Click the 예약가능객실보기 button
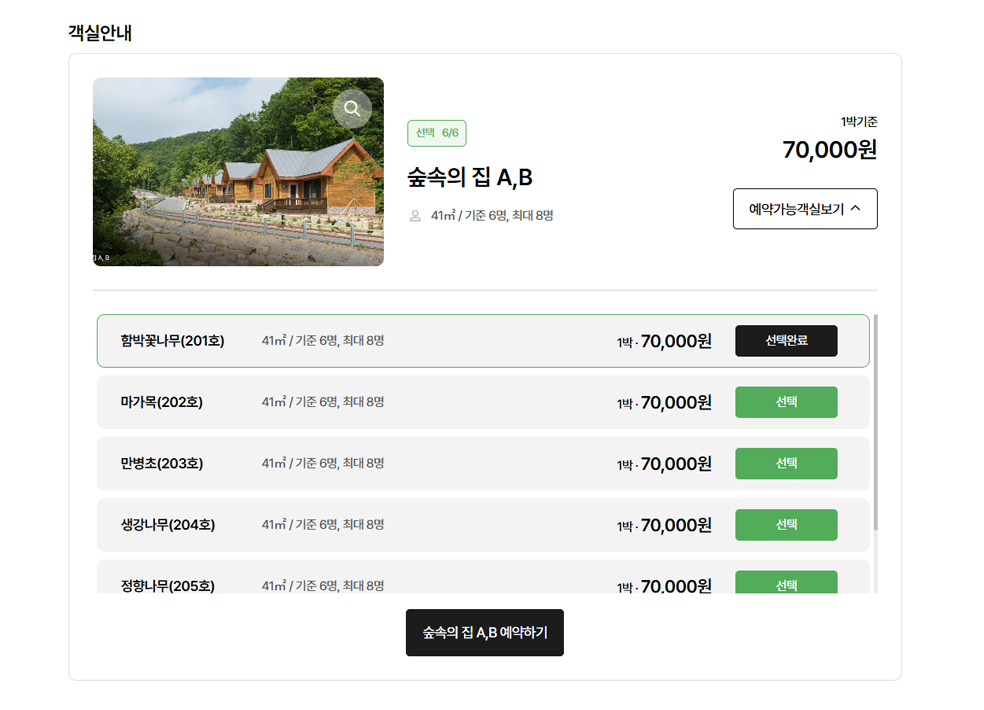The image size is (984, 710). pyautogui.click(x=797, y=209)
